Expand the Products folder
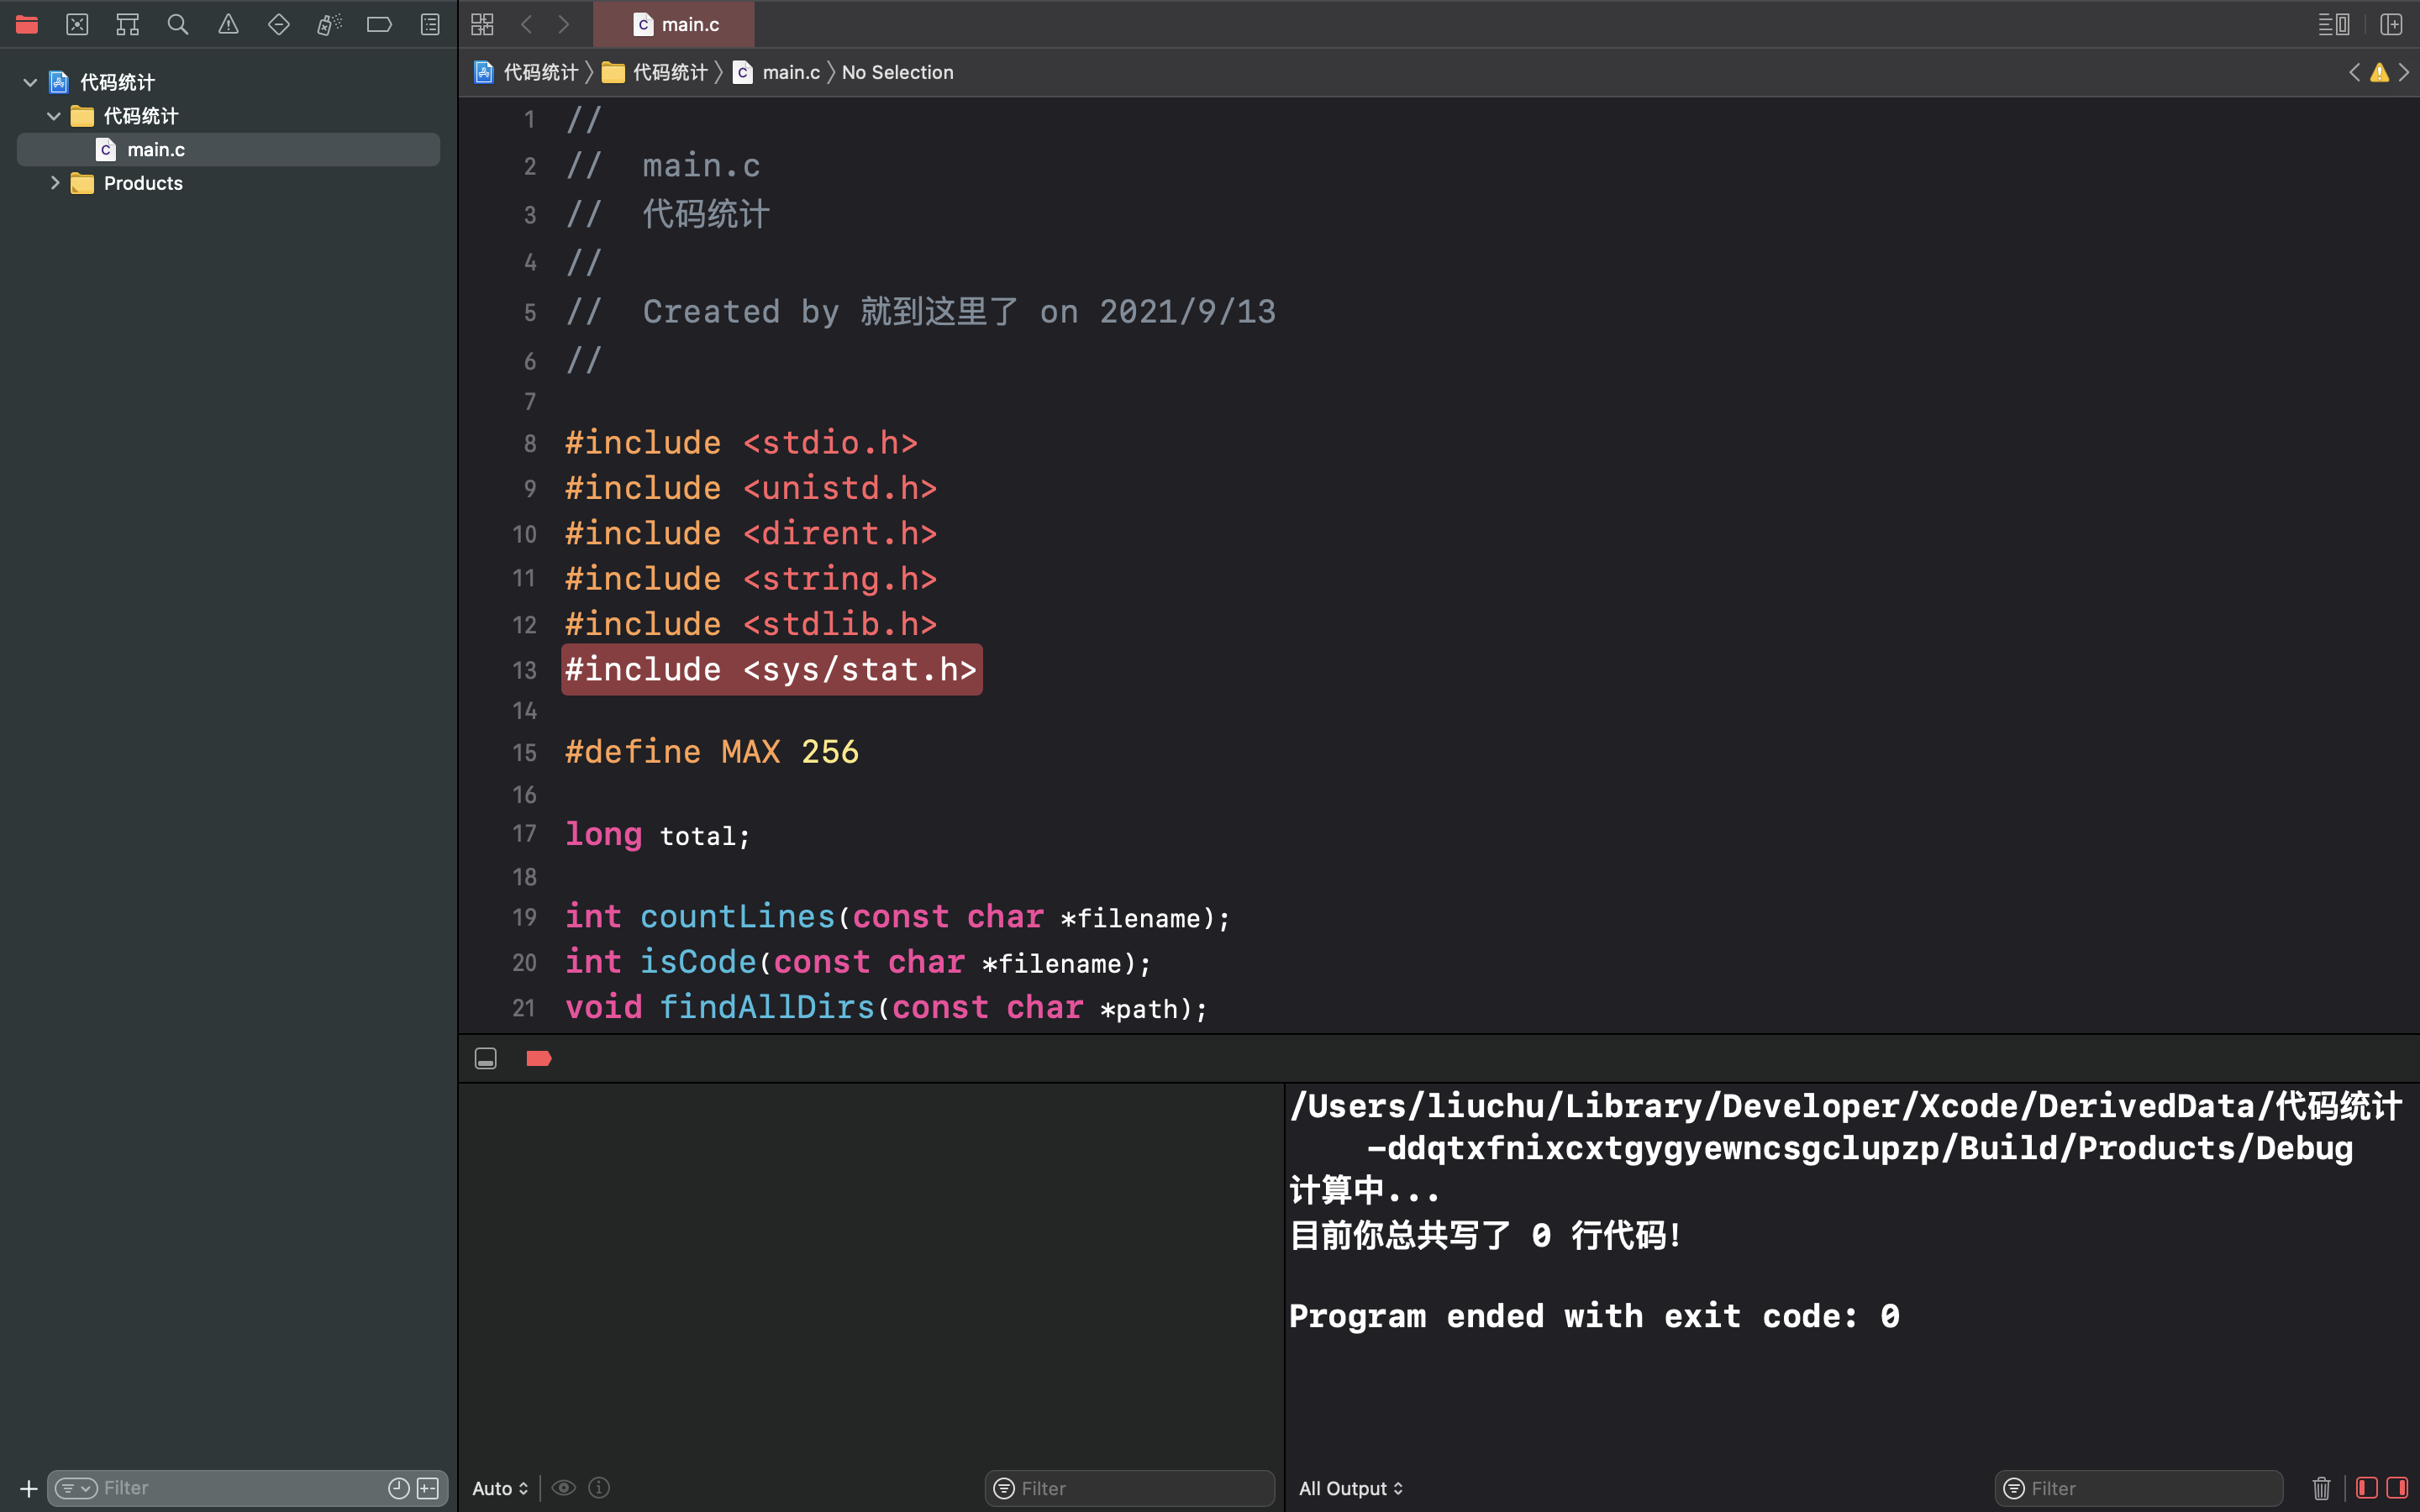The height and width of the screenshot is (1512, 2420). click(x=55, y=183)
